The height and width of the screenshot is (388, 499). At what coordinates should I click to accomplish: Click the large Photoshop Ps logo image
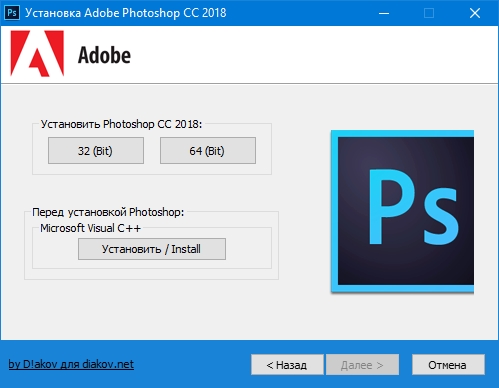pos(402,211)
